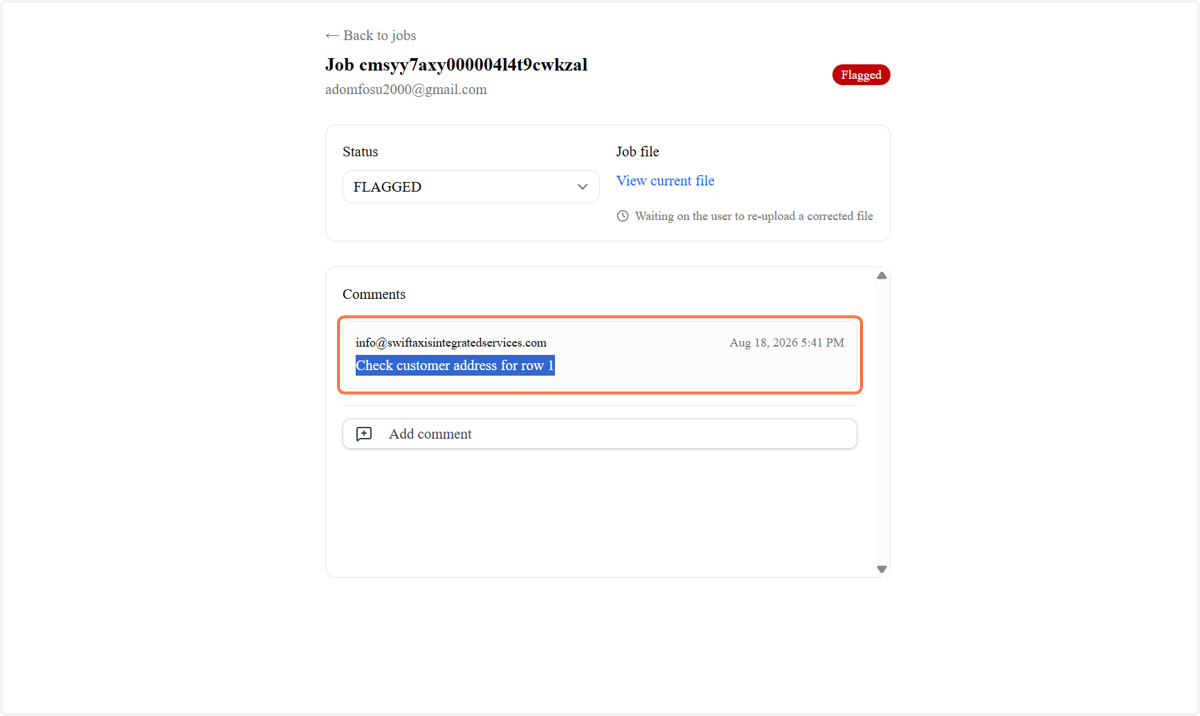The width and height of the screenshot is (1200, 716).
Task: Click the chevron in the Status dropdown
Action: click(x=582, y=187)
